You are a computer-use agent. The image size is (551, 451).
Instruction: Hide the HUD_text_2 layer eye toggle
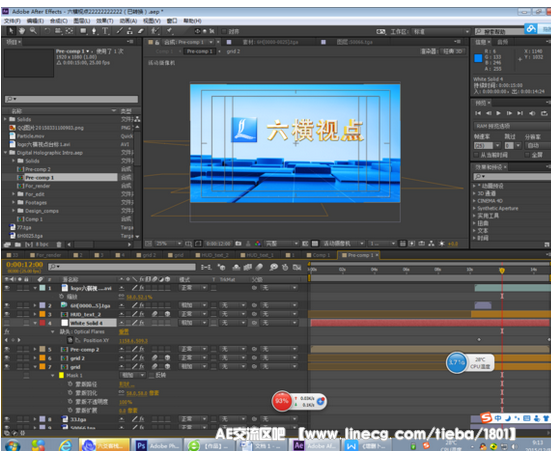7,314
